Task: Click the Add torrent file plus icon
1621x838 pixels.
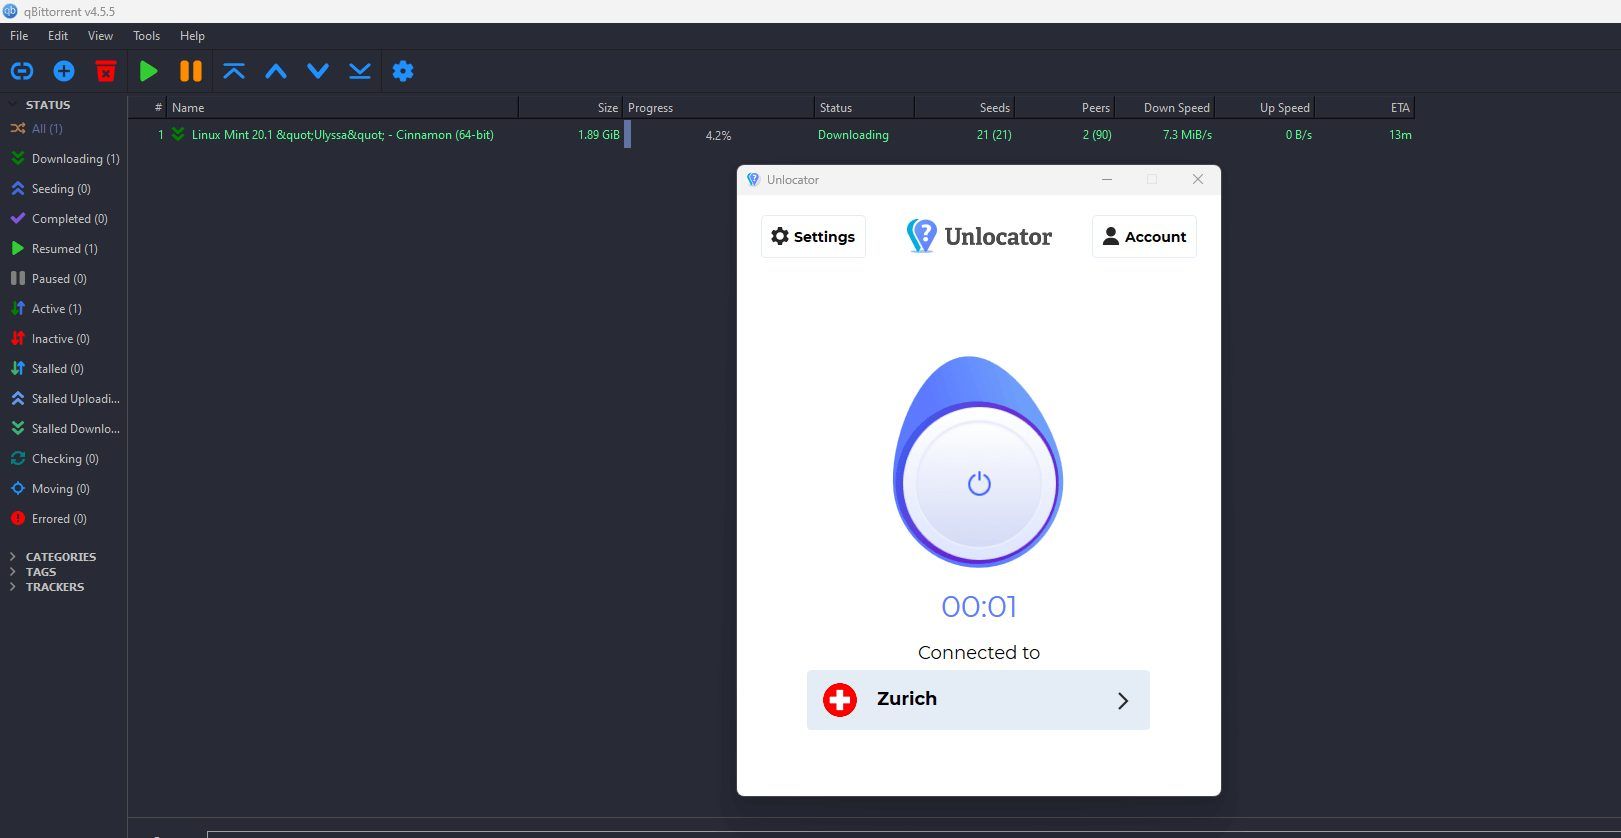Action: [64, 71]
